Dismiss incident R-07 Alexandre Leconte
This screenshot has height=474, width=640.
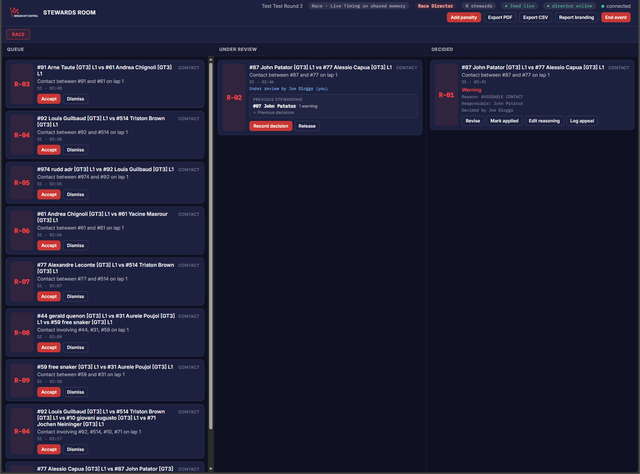(76, 296)
